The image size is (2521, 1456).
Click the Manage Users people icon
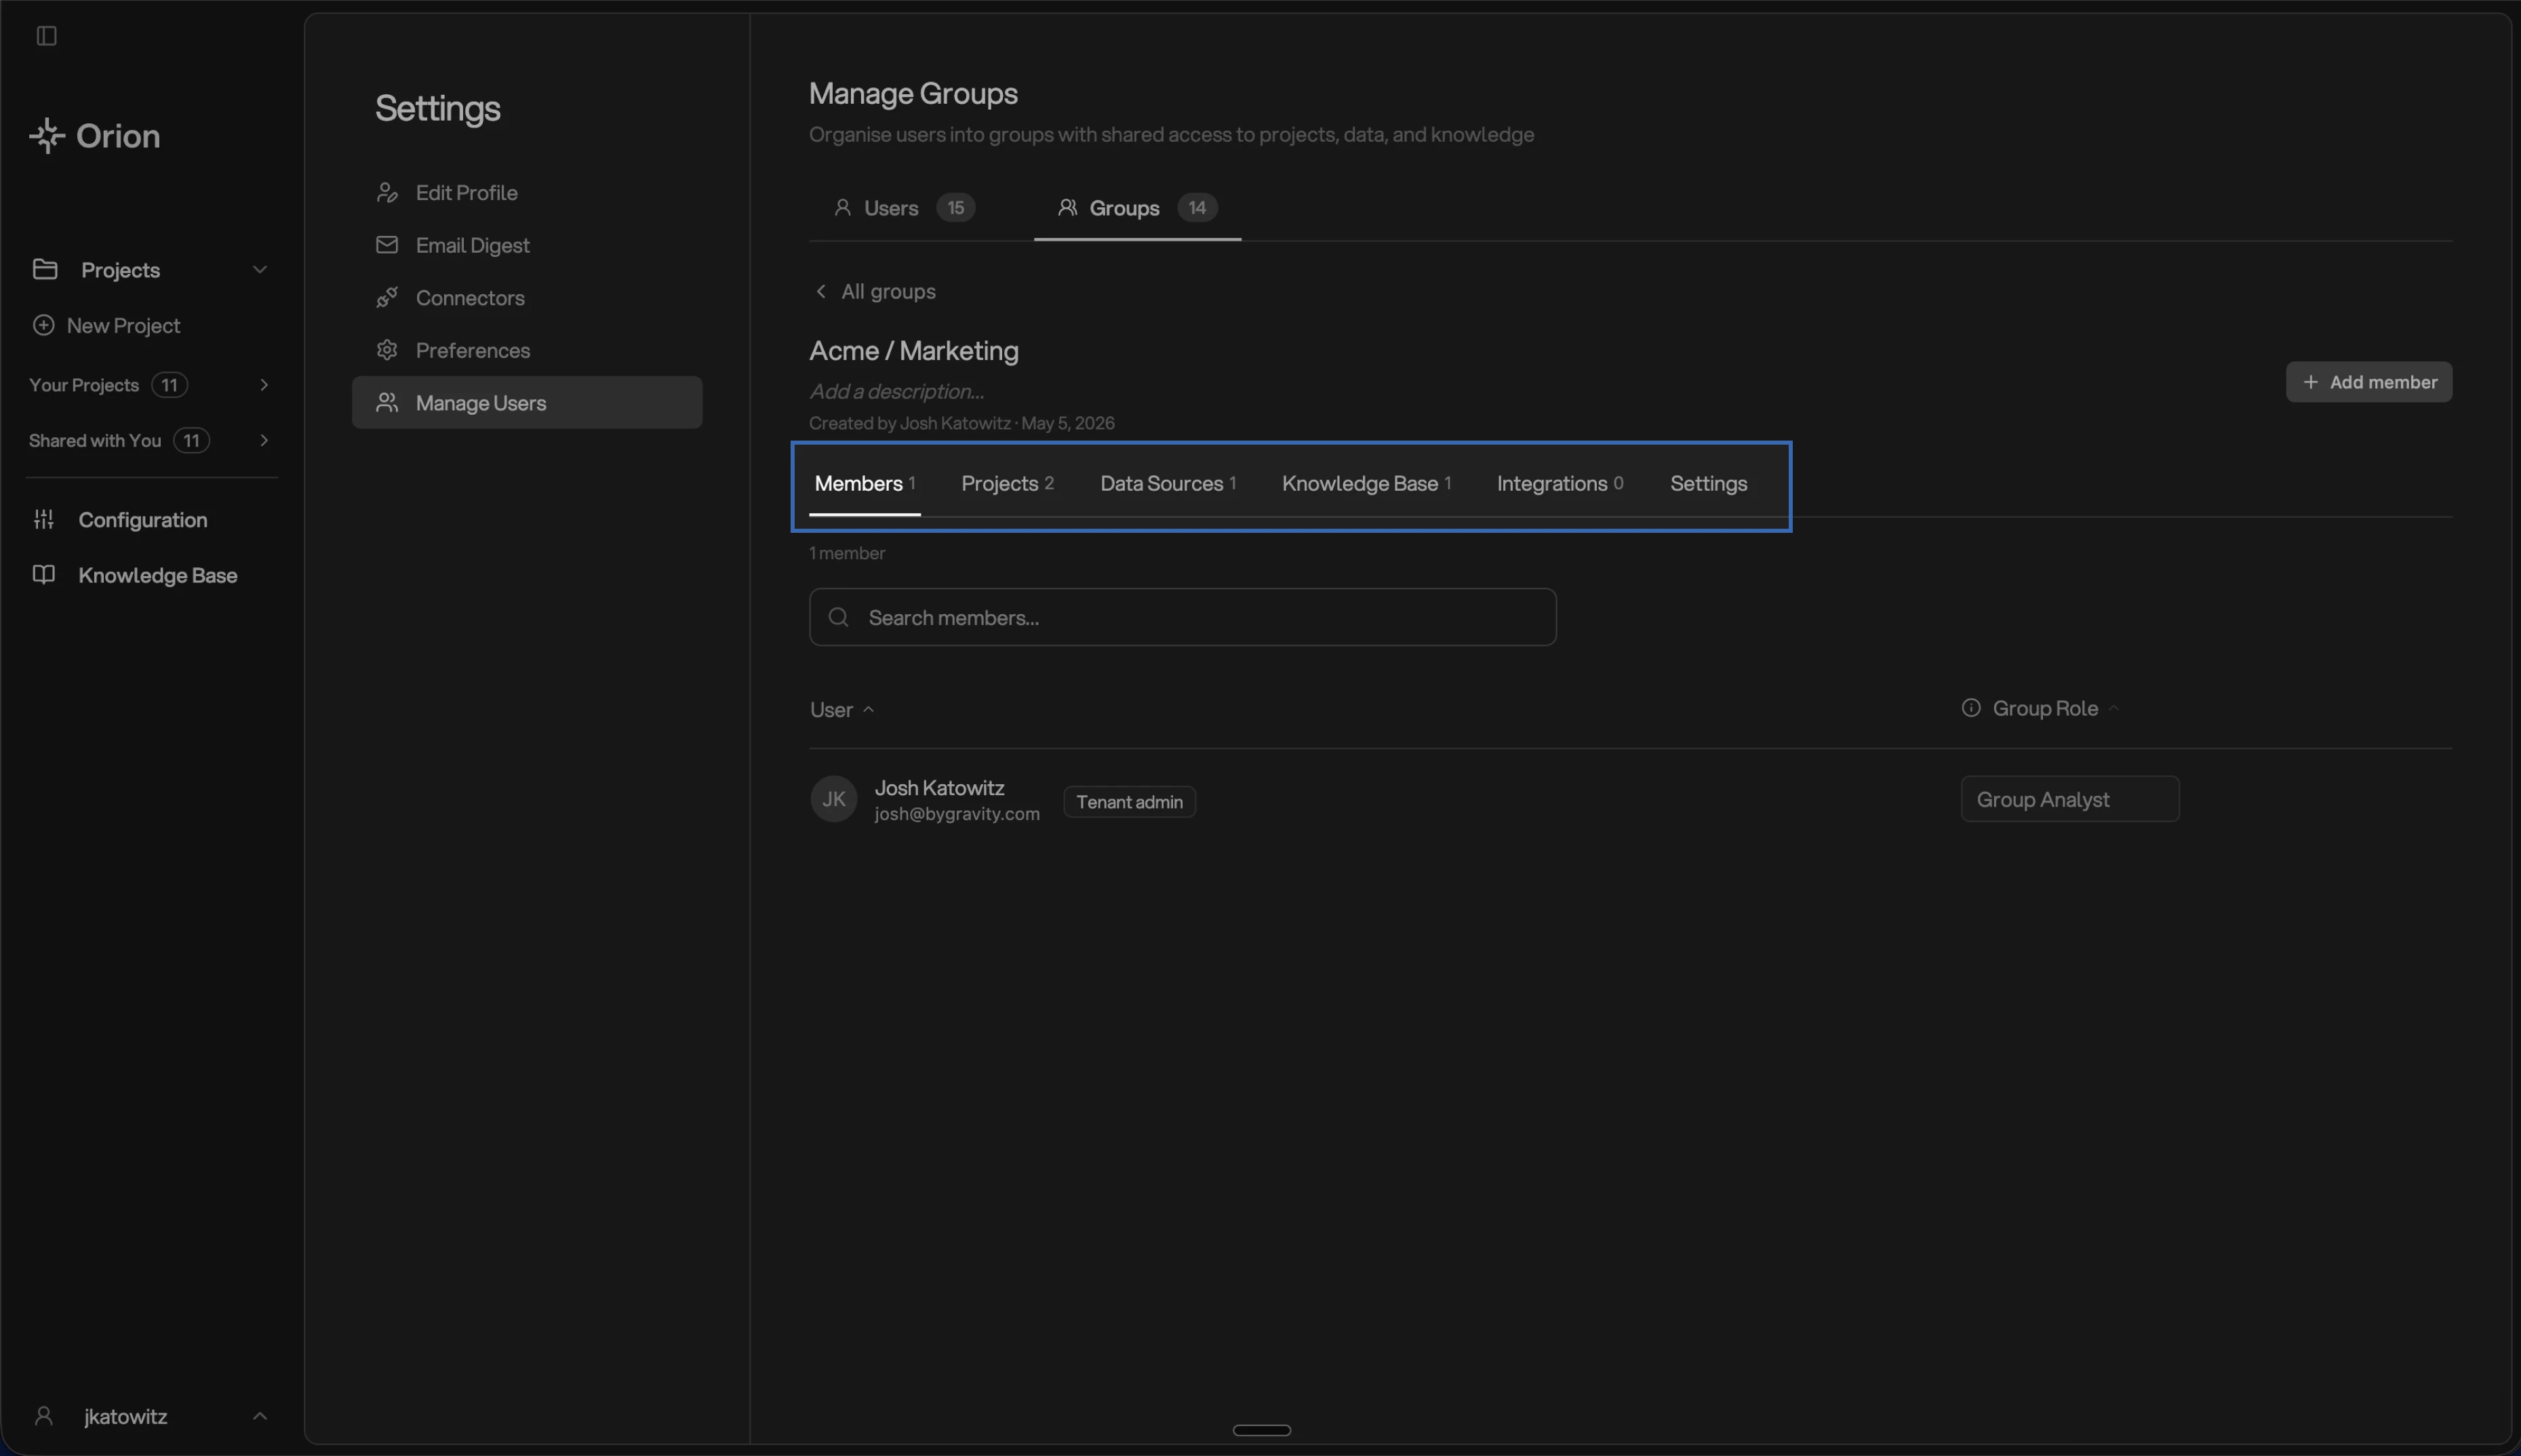pos(387,403)
